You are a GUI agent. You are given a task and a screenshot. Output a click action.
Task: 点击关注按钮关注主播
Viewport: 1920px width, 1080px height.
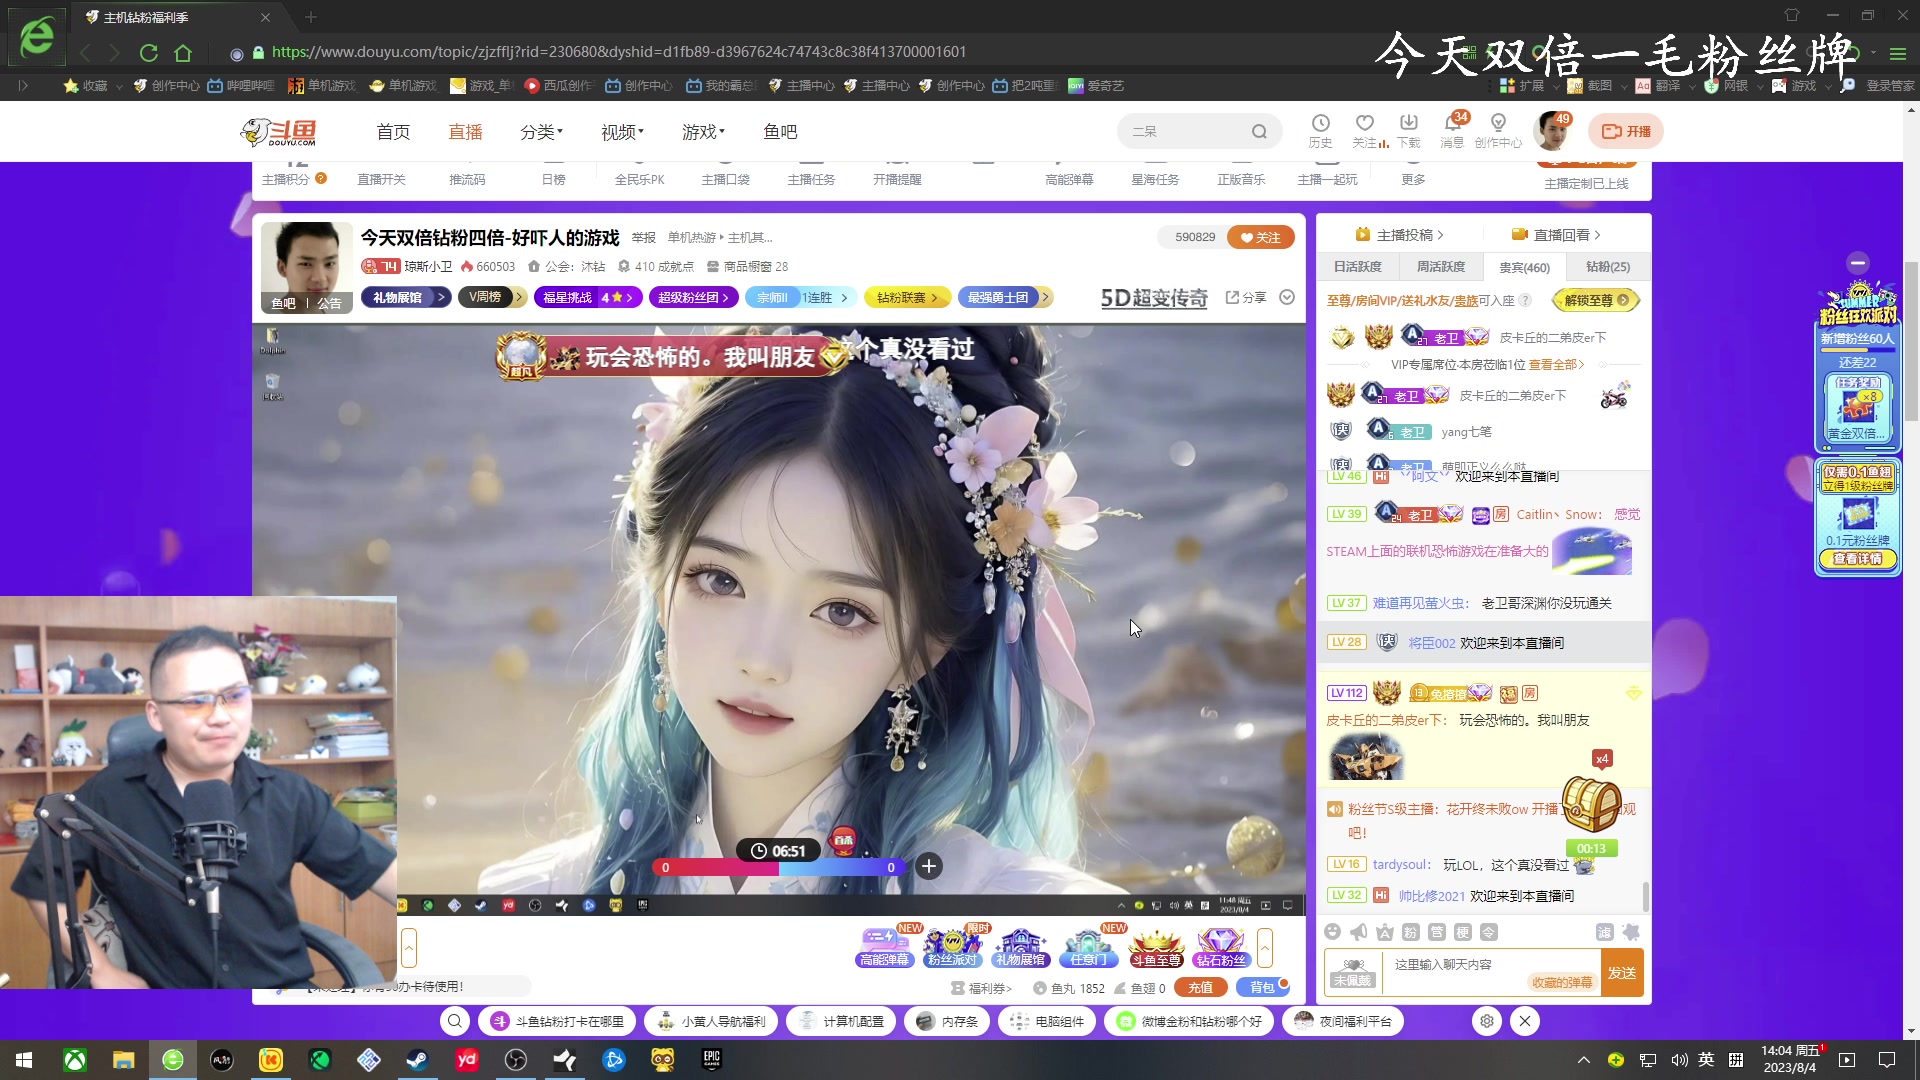pos(1260,237)
